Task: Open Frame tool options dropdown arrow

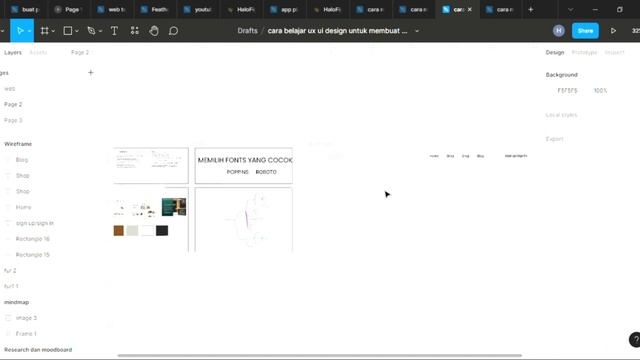Action: click(53, 31)
